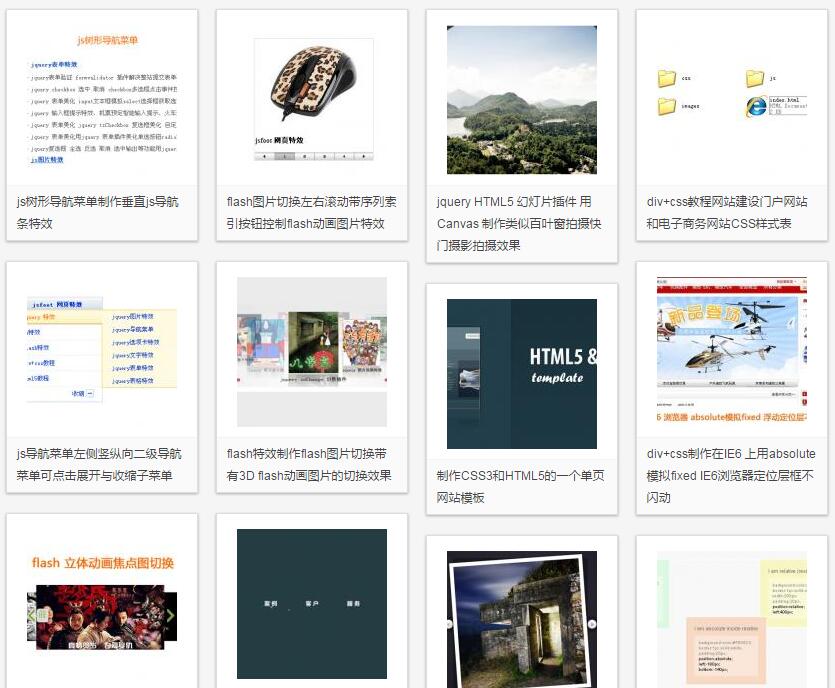This screenshot has width=835, height=688.
Task: Open the mountain lake landscape thumbnail
Action: (x=521, y=100)
